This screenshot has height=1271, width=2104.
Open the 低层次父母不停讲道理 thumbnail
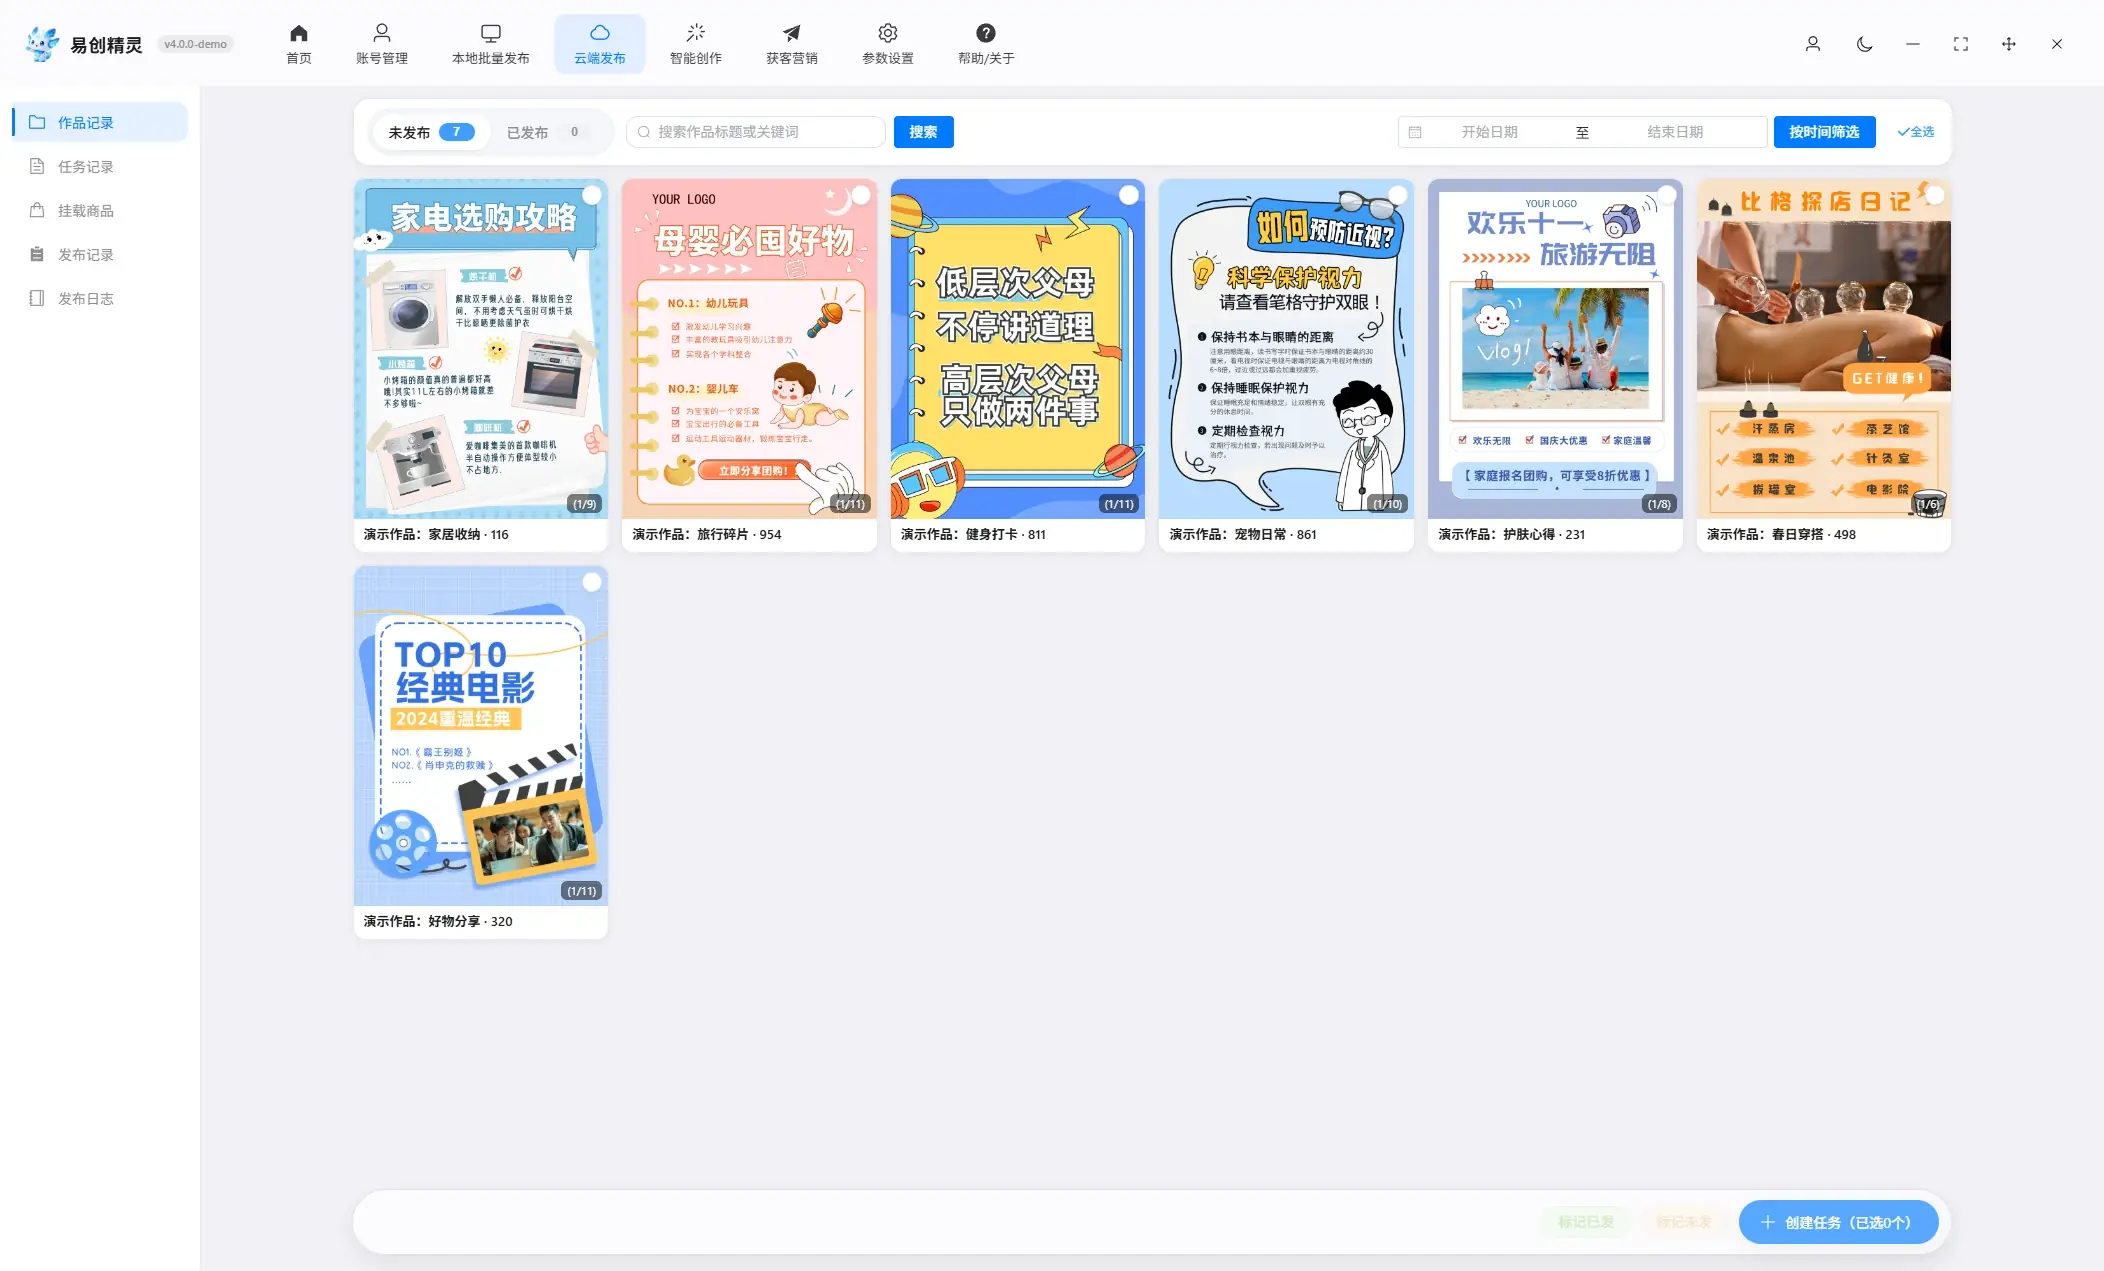click(1017, 349)
